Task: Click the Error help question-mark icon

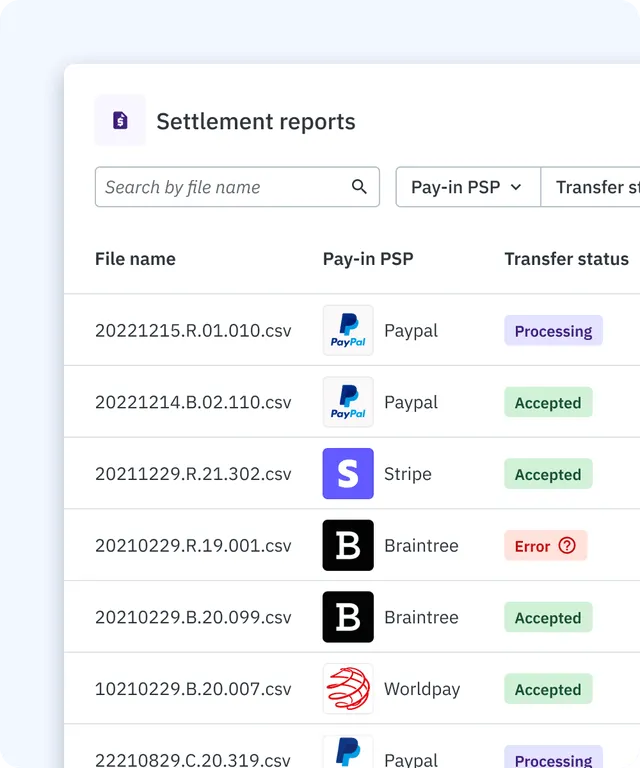Action: click(567, 545)
